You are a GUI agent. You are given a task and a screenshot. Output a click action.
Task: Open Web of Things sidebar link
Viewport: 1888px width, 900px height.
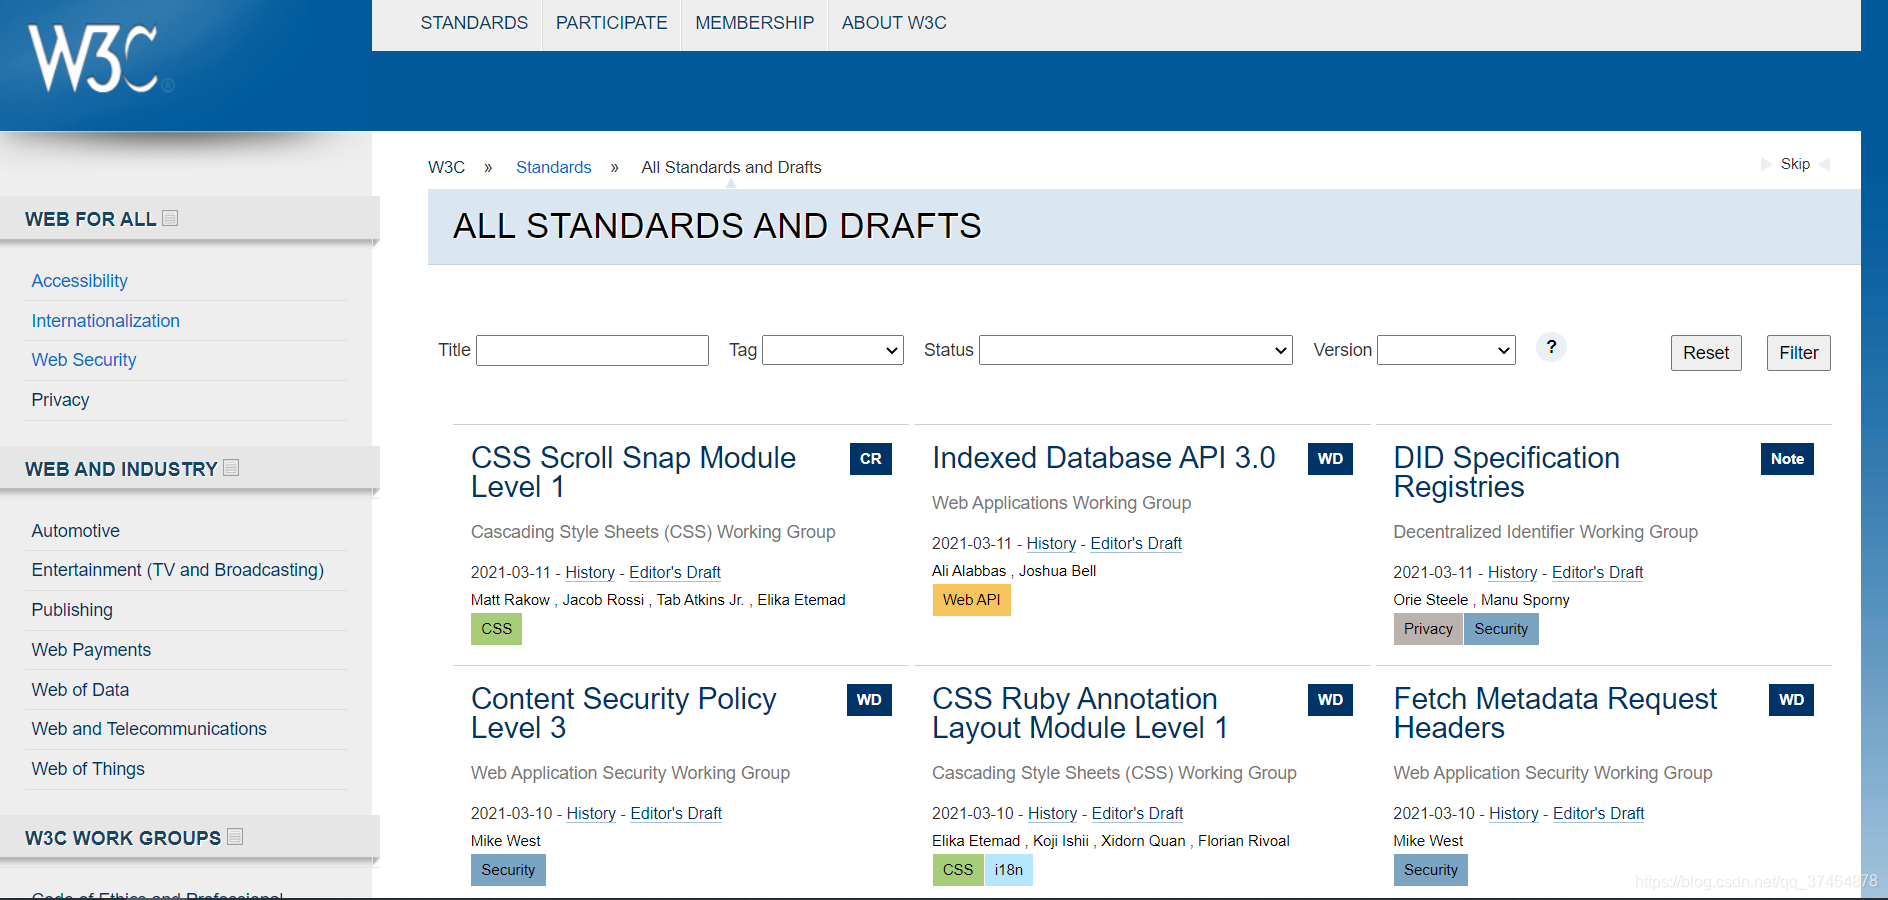(88, 769)
